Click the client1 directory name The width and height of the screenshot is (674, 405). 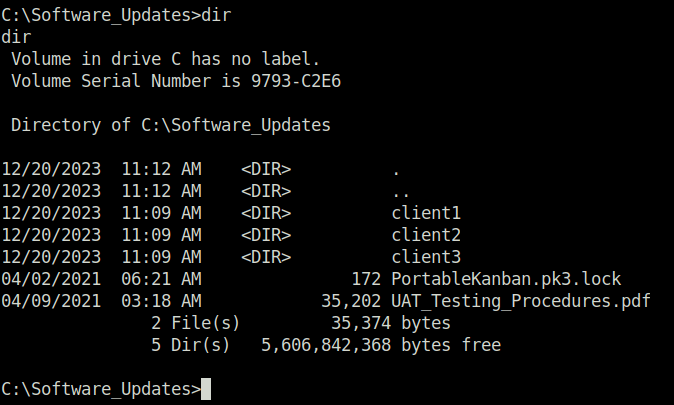click(426, 213)
